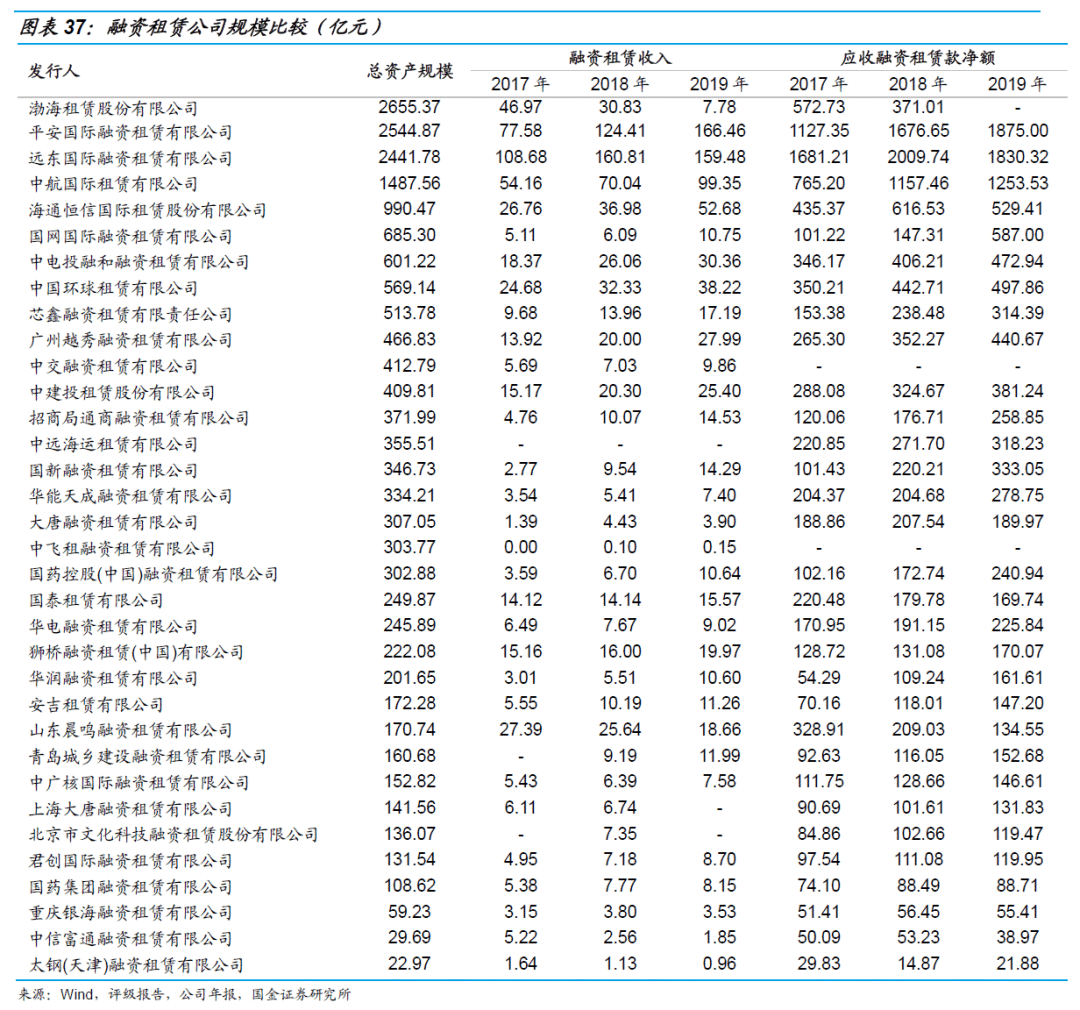The width and height of the screenshot is (1080, 1010).
Task: Select company name 华电融资租赁有限公司
Action: pos(113,626)
